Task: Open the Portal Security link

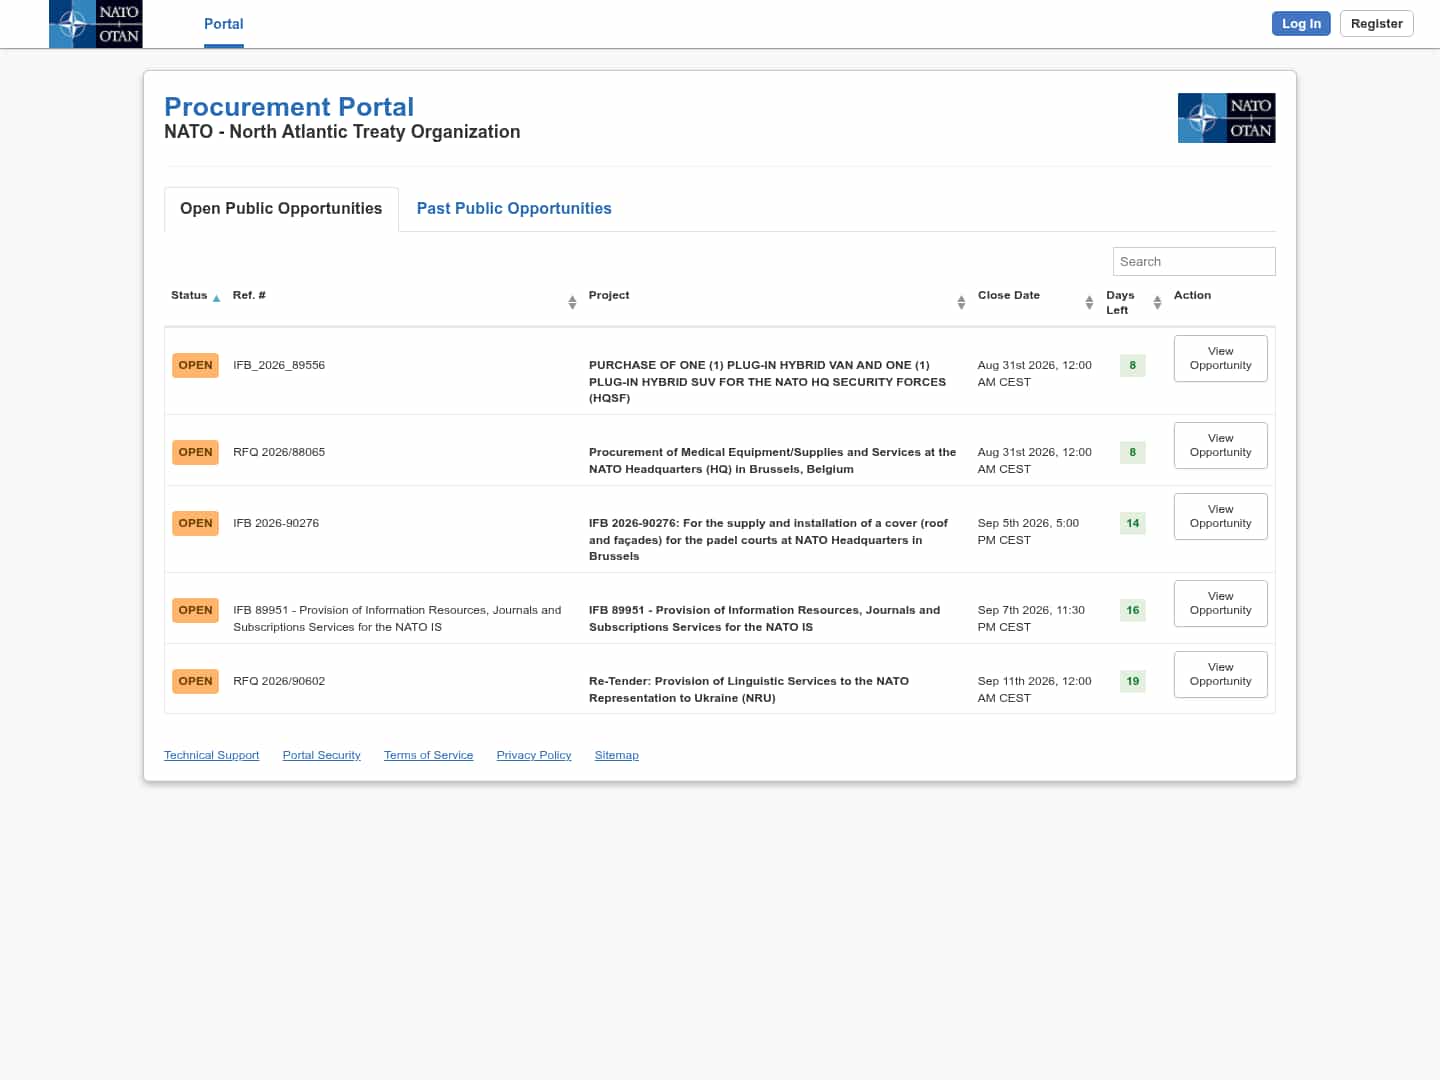Action: pos(322,755)
